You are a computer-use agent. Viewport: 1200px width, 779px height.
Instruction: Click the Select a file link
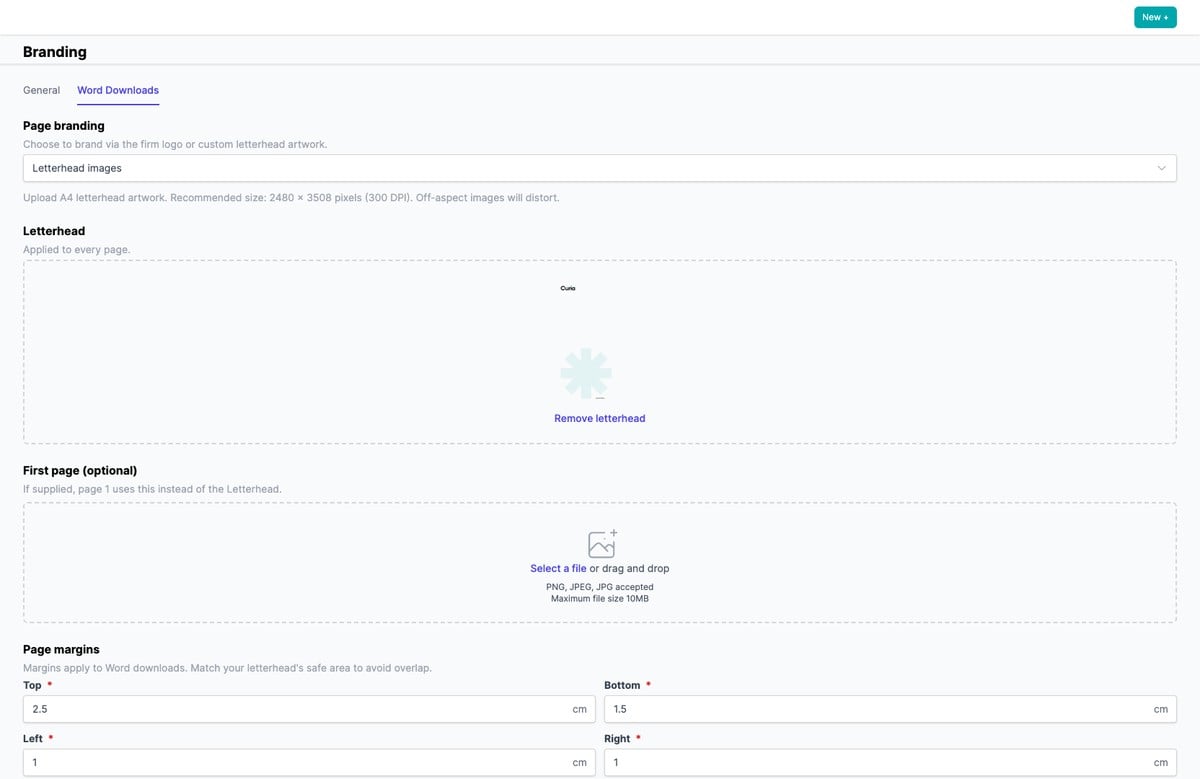(x=558, y=568)
